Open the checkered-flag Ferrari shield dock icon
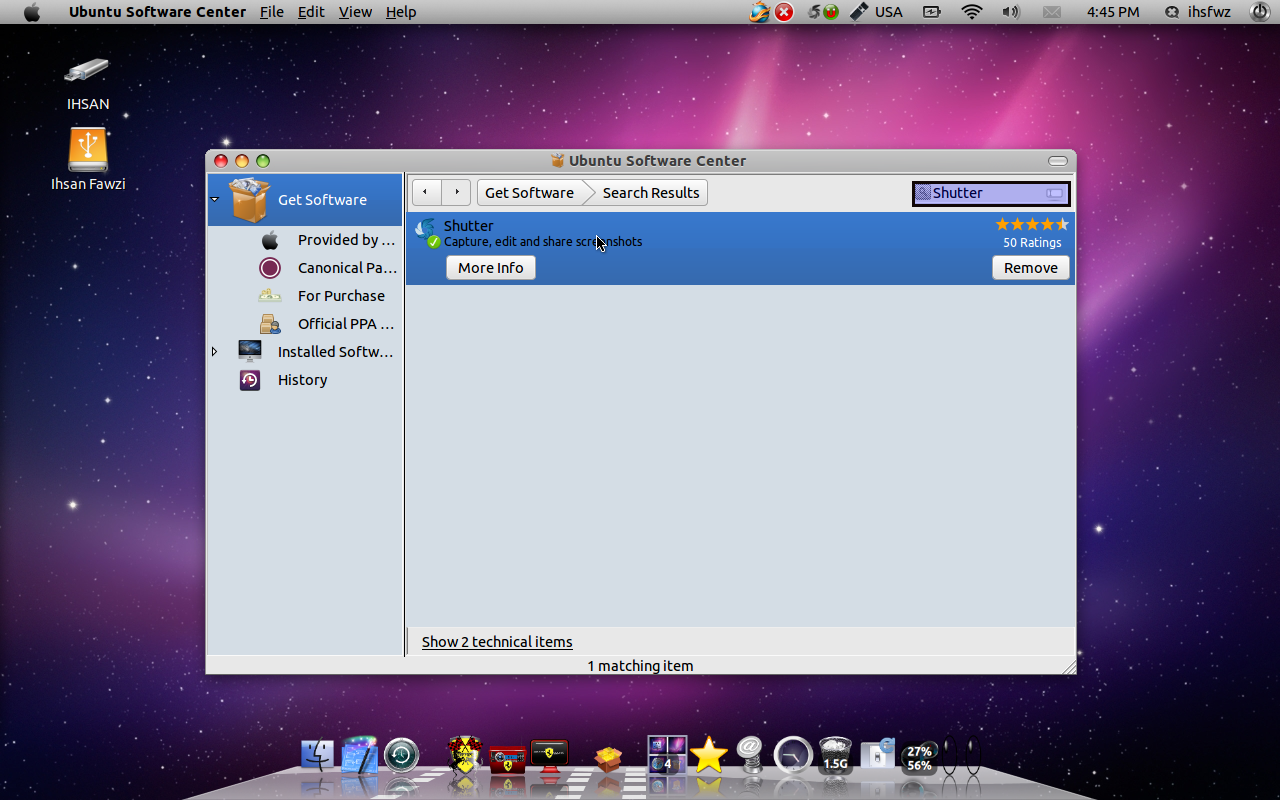The image size is (1280, 800). pyautogui.click(x=465, y=754)
